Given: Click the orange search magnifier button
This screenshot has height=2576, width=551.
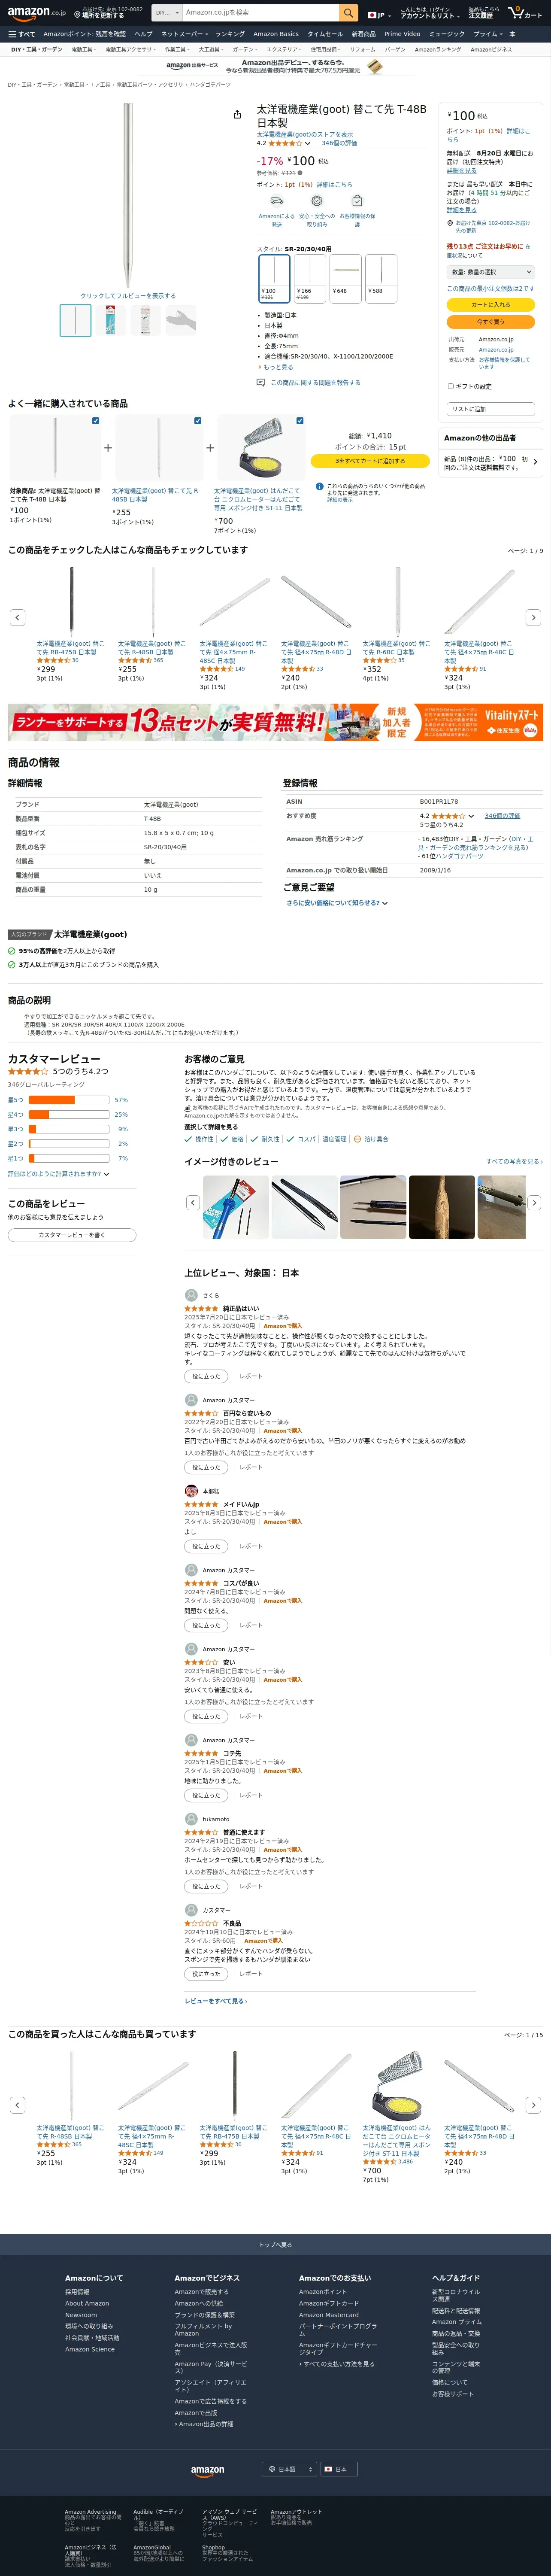Looking at the screenshot, I should pyautogui.click(x=348, y=13).
